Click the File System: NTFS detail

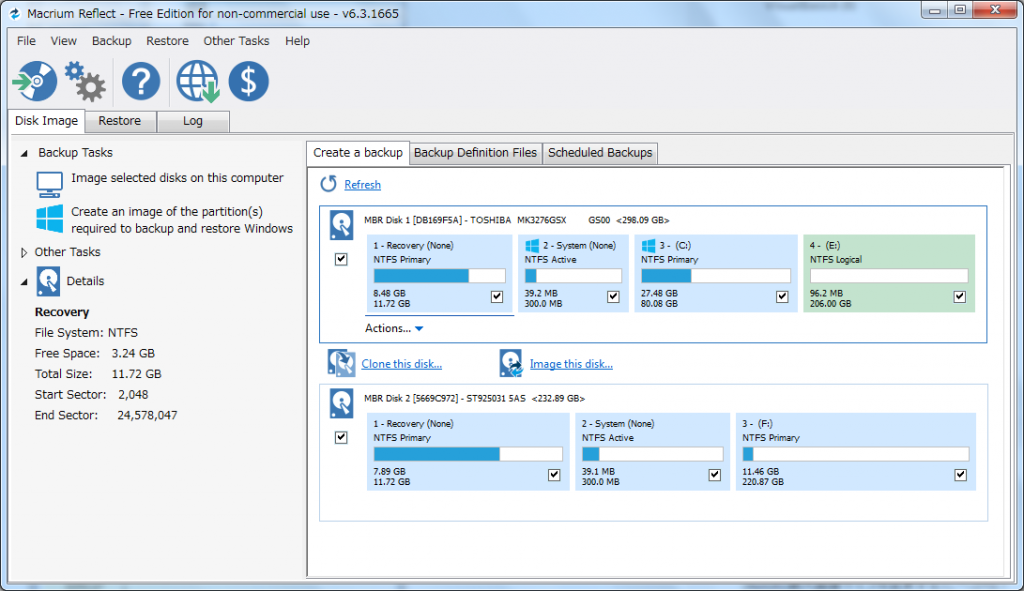[x=86, y=332]
